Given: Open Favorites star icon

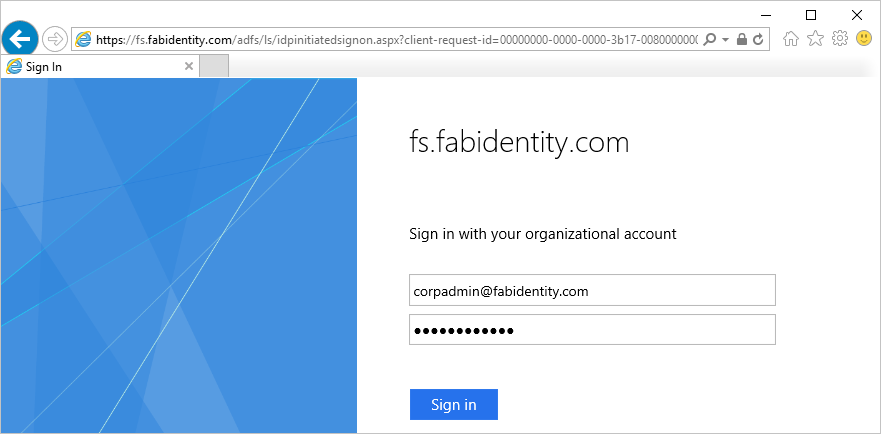Looking at the screenshot, I should [x=815, y=39].
